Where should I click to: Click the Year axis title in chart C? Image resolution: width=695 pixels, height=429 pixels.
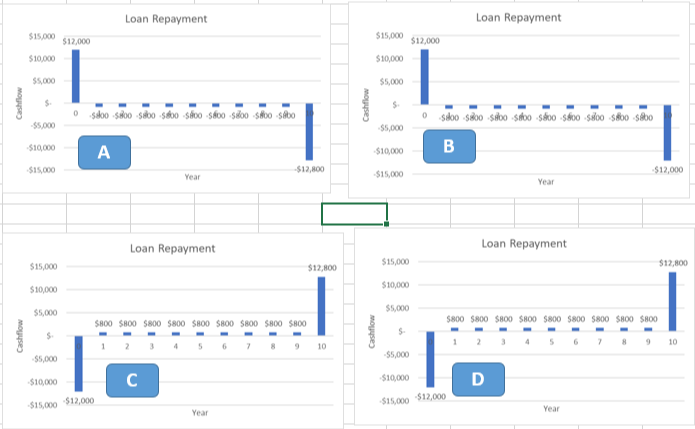point(200,413)
